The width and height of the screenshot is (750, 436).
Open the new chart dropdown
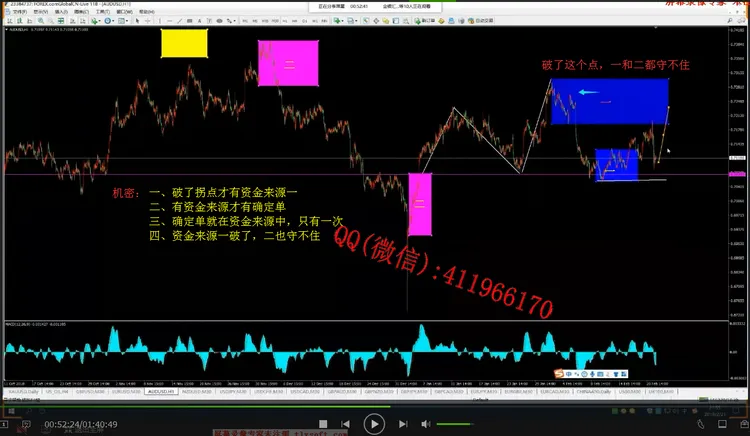pos(338,21)
